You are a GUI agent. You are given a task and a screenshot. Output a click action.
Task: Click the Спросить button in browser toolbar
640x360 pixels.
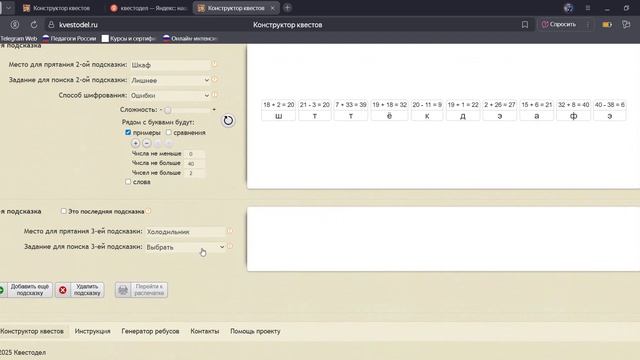click(559, 24)
